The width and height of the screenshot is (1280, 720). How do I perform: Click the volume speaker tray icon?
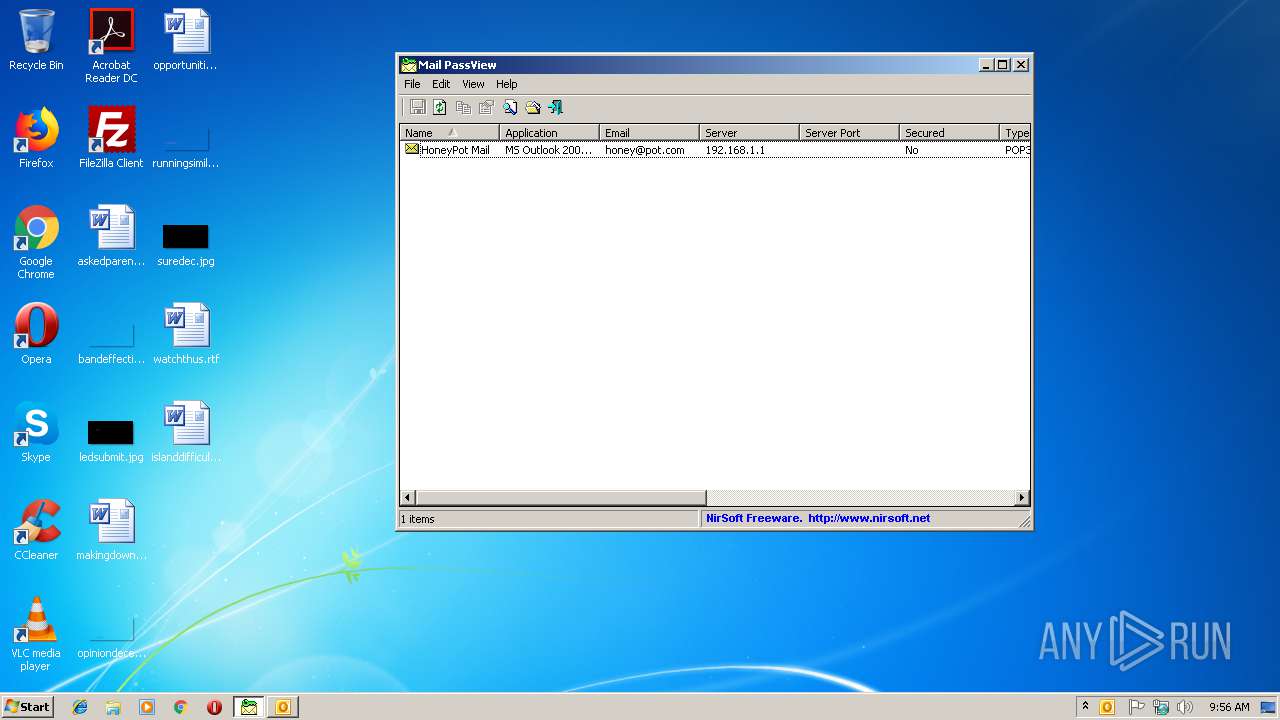click(1185, 707)
